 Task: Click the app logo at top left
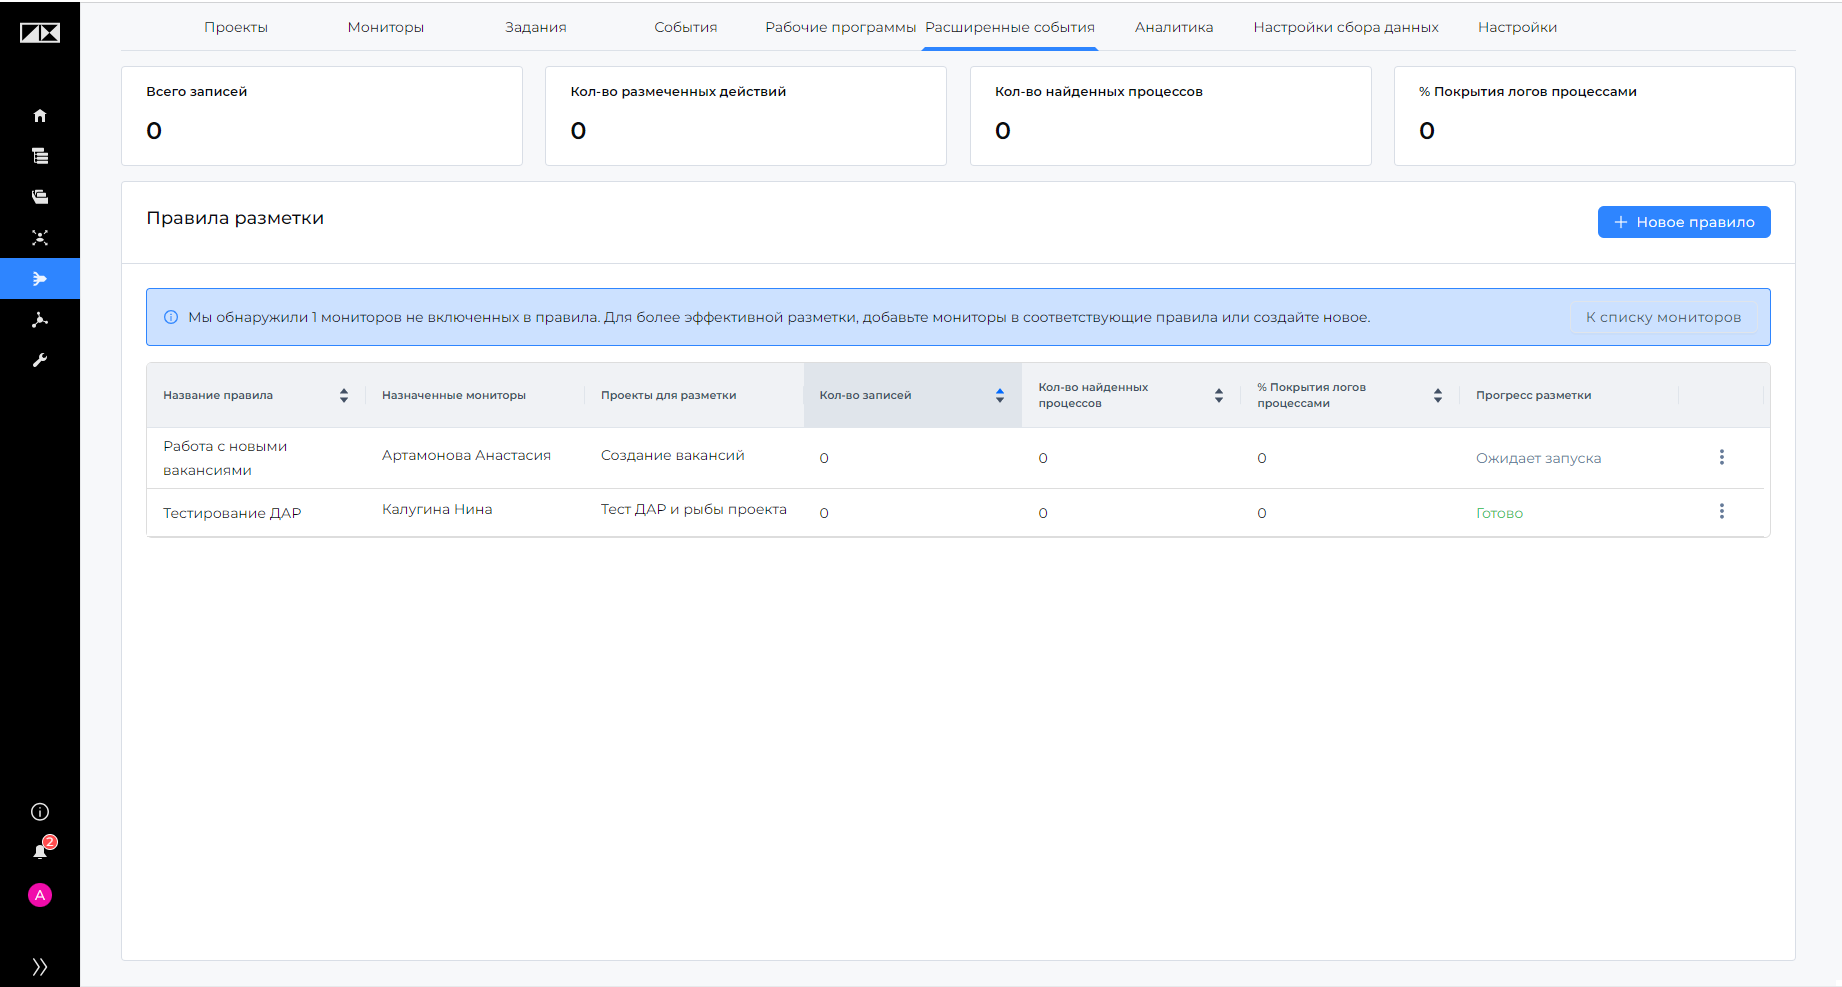coord(40,33)
